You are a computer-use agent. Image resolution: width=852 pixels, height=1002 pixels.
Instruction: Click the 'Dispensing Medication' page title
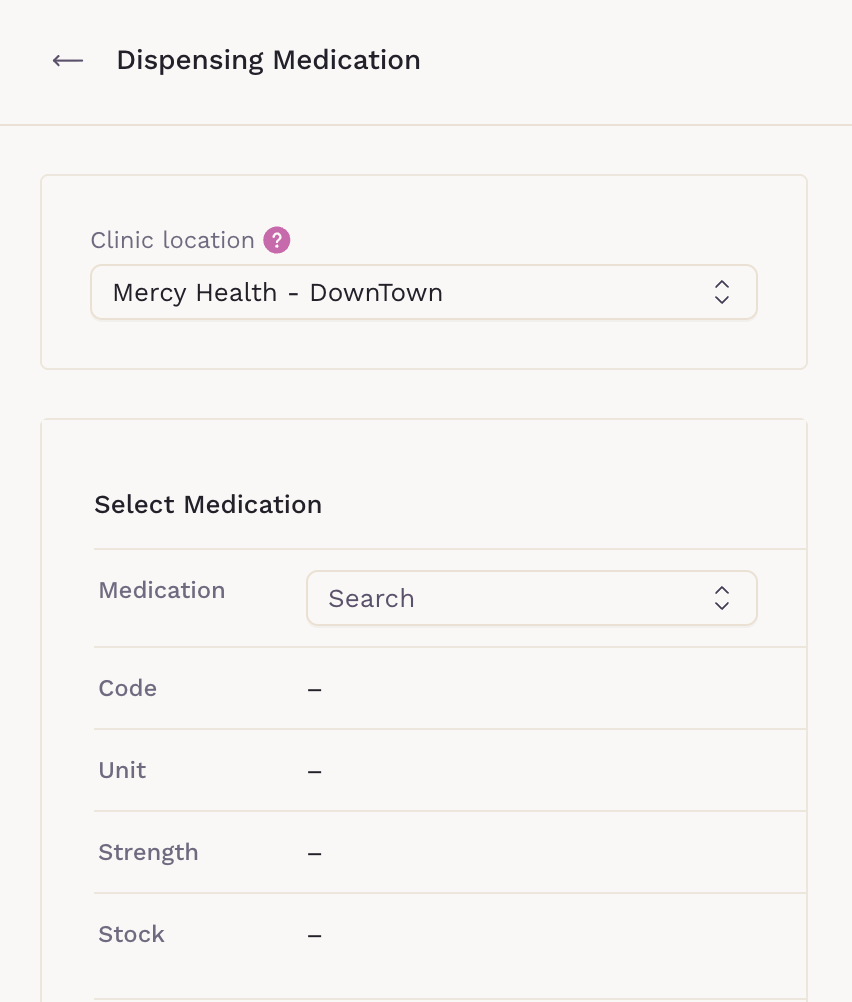click(x=268, y=60)
